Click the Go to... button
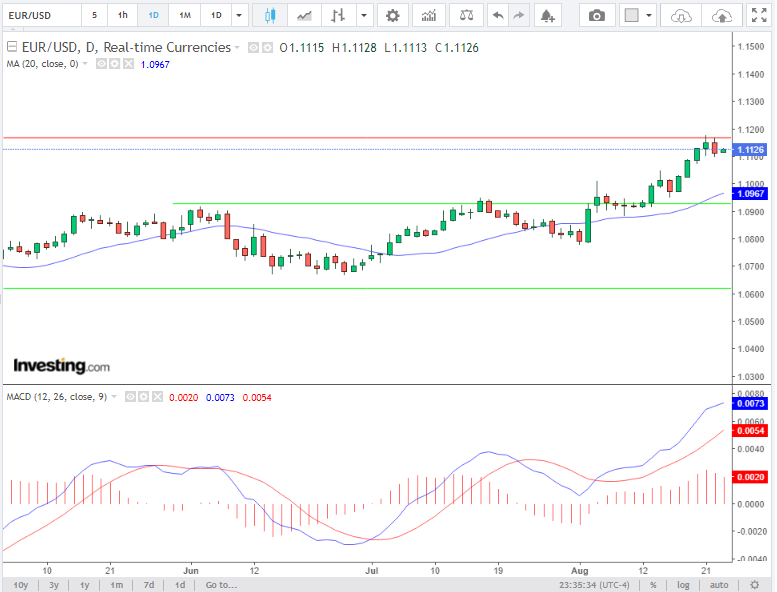Viewport: 777px width, 592px height. [220, 584]
